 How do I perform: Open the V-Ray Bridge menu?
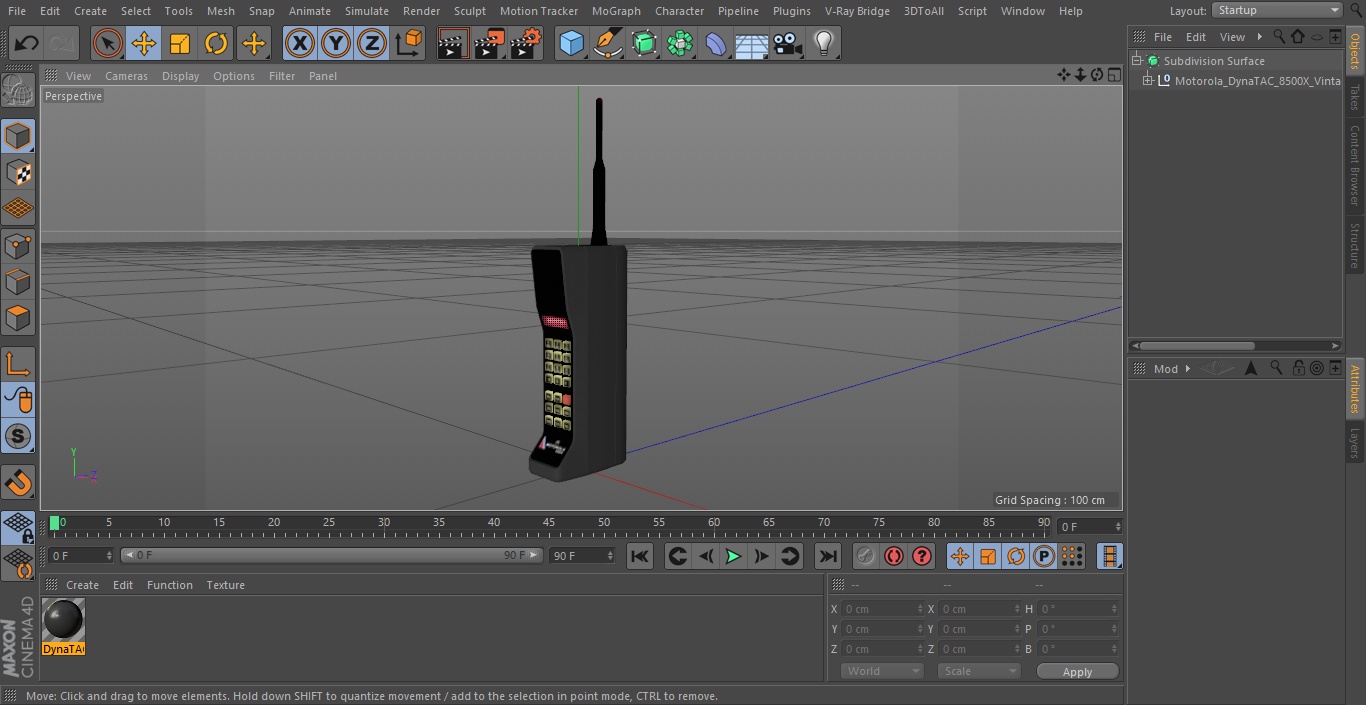[857, 11]
